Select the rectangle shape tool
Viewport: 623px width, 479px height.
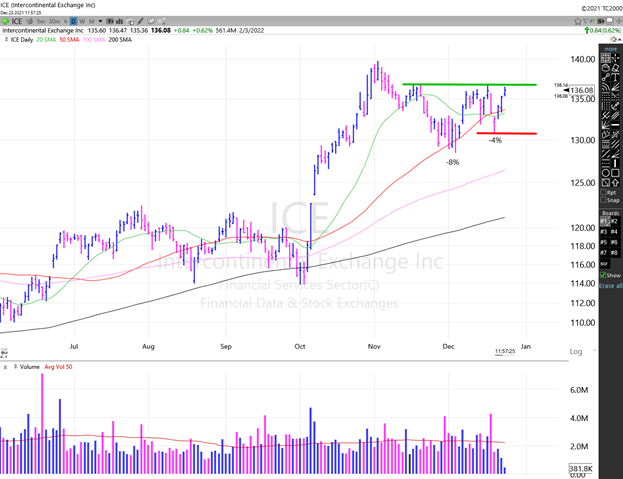pyautogui.click(x=615, y=173)
